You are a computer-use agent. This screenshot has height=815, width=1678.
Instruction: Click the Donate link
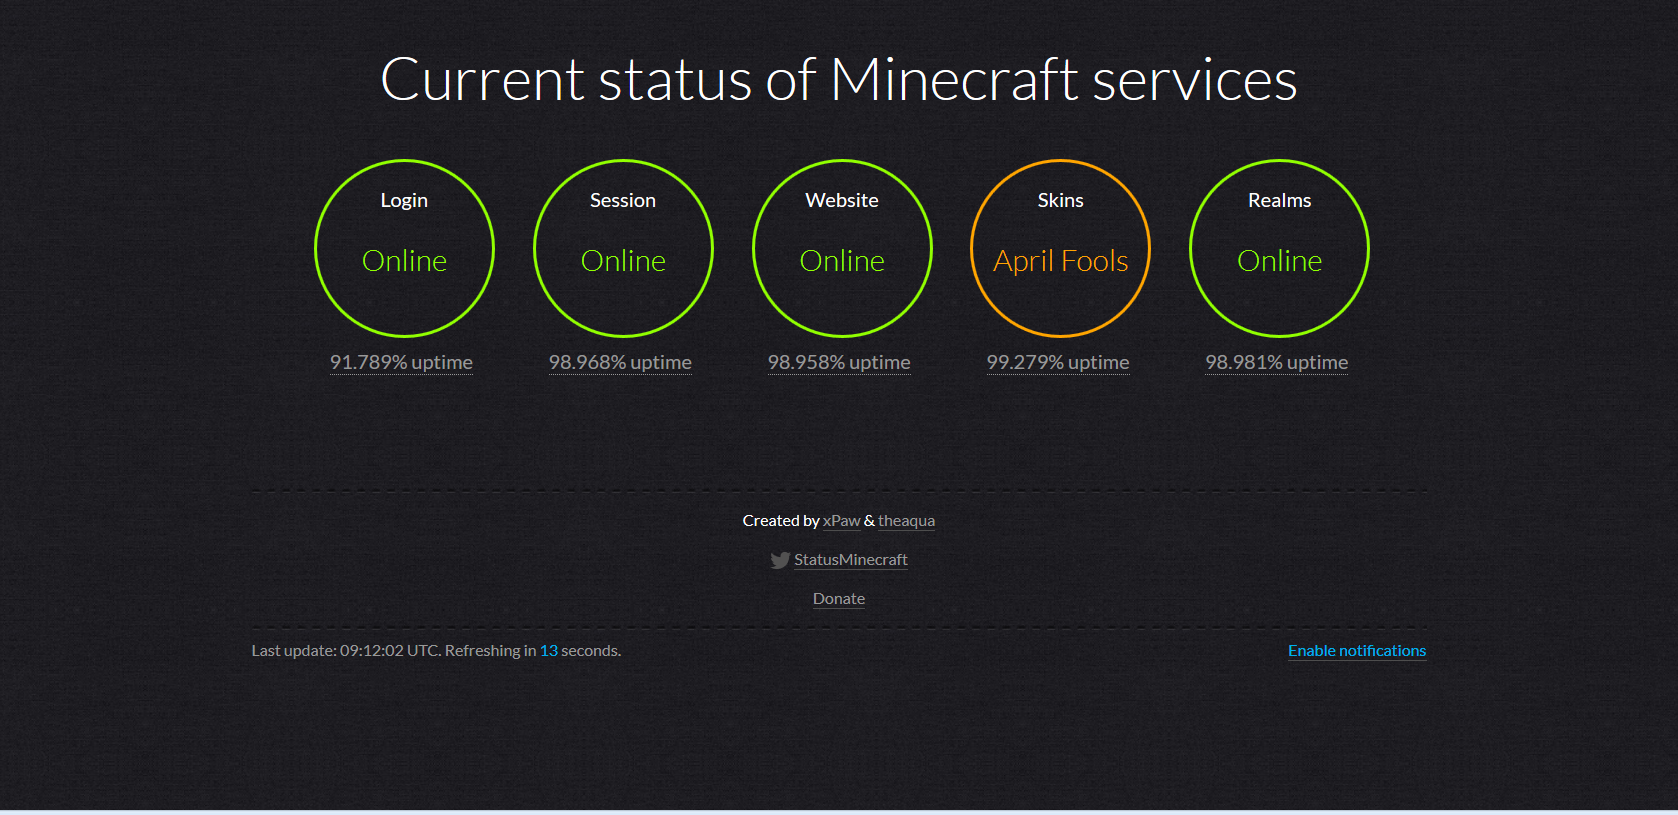point(838,599)
